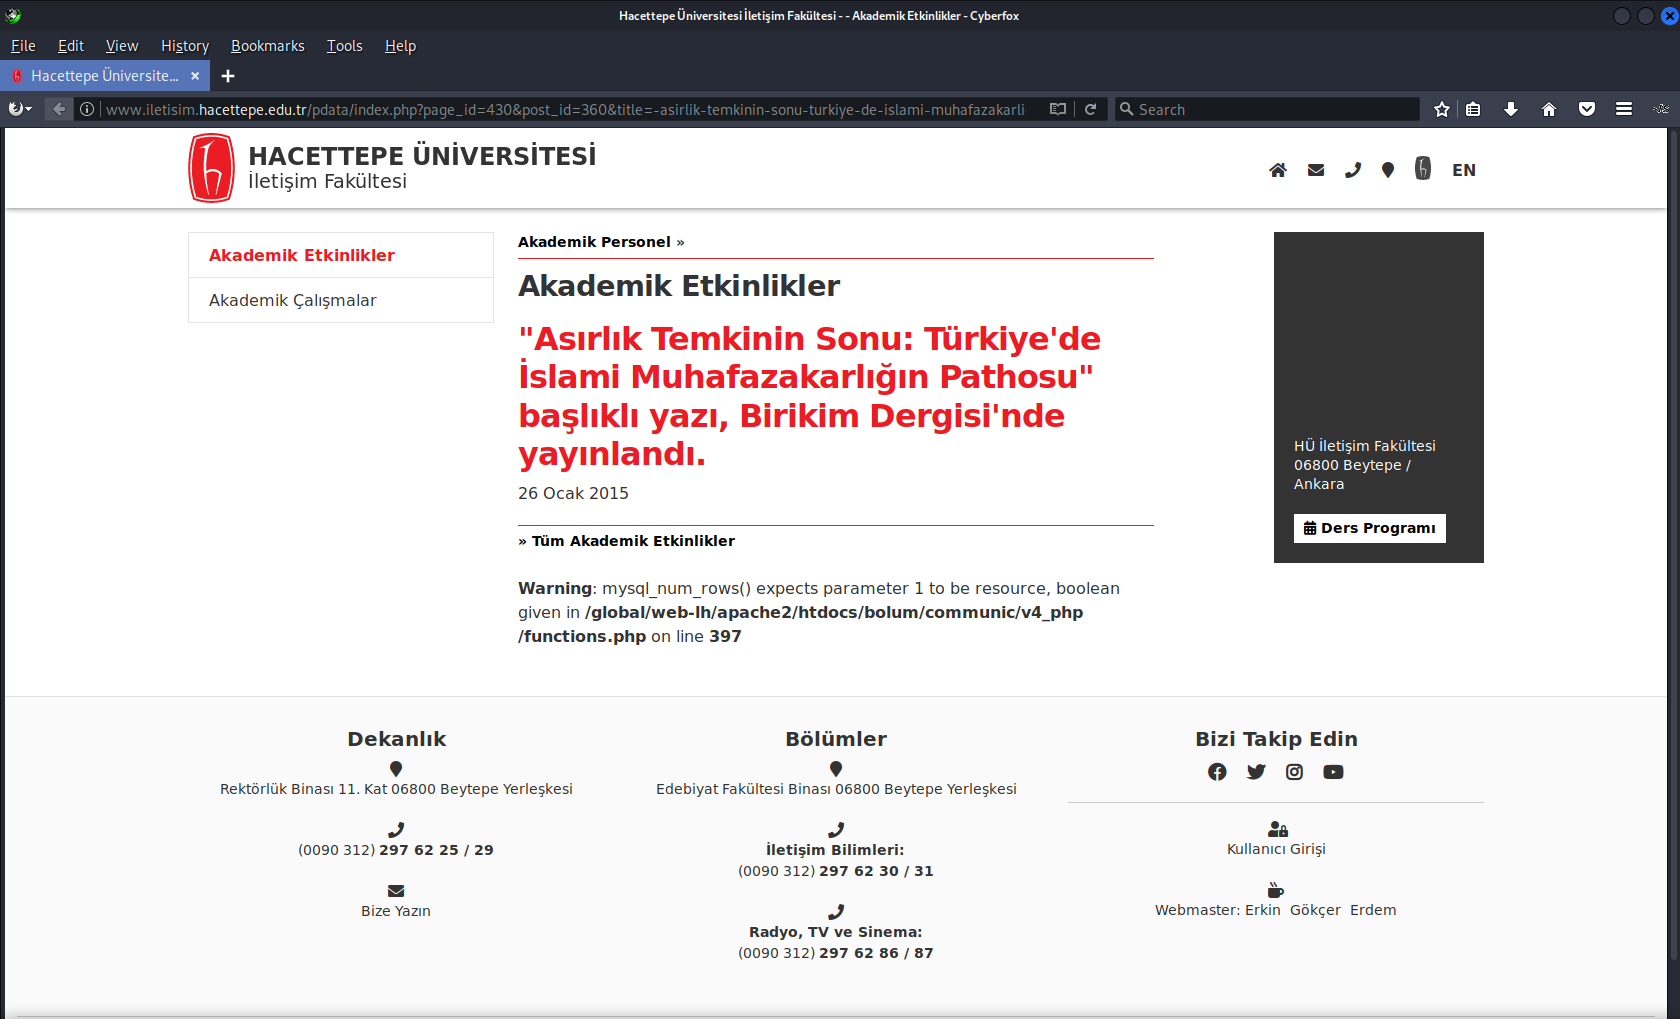Click the home icon in site header
The width and height of the screenshot is (1680, 1019).
[x=1278, y=170]
